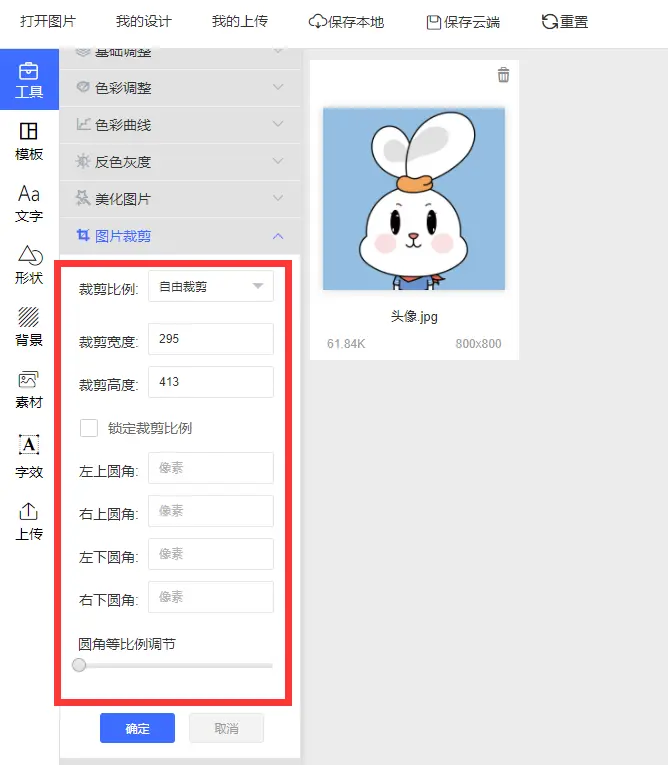Image resolution: width=668 pixels, height=765 pixels.
Task: Click the 反色灰度 icon
Action: tap(83, 161)
